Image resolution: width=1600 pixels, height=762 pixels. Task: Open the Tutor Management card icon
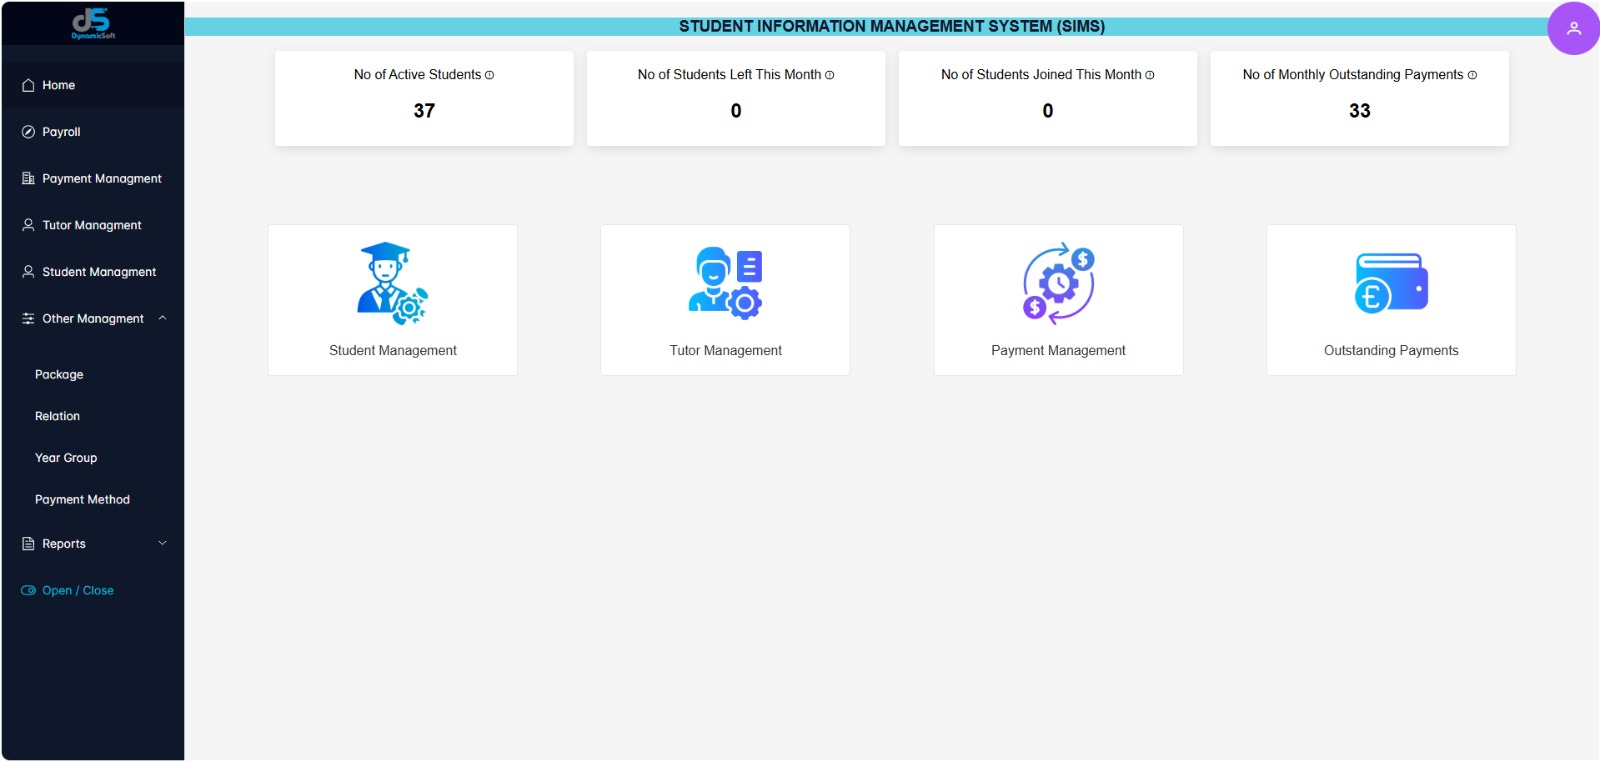(x=725, y=283)
